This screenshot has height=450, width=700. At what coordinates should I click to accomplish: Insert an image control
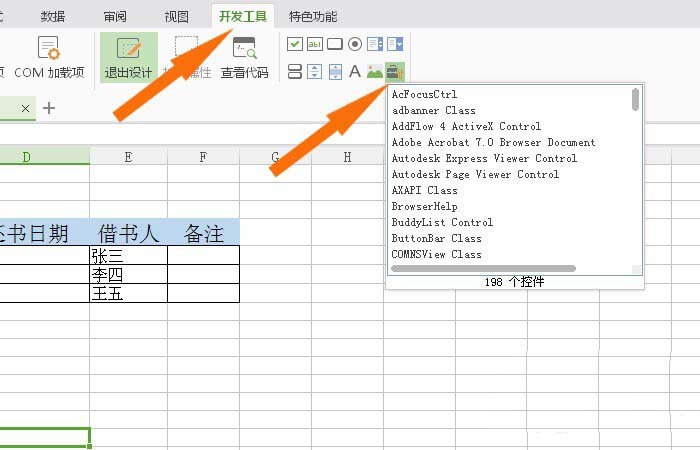click(375, 71)
